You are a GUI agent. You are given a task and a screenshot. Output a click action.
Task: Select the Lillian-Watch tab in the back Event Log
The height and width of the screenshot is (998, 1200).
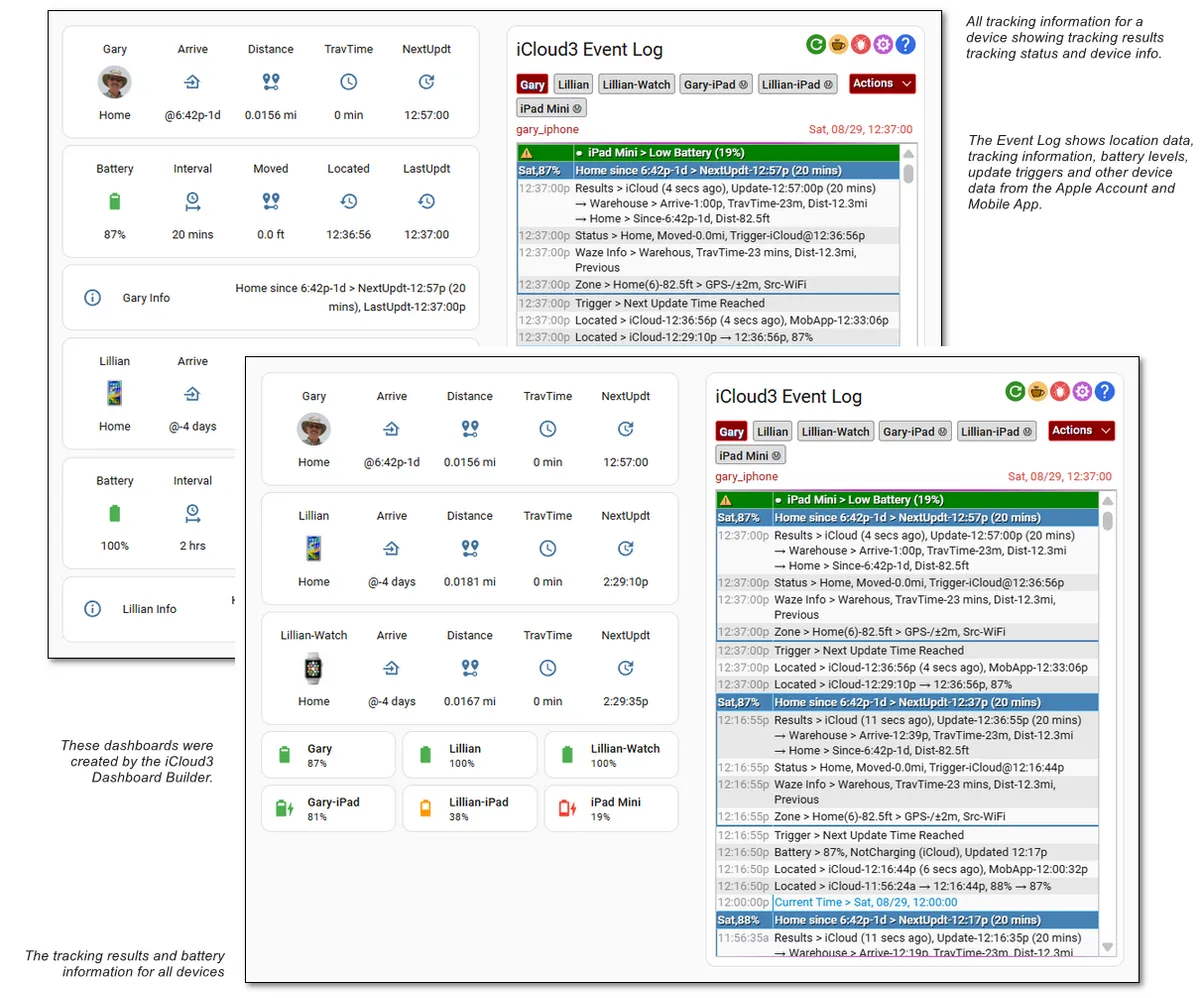coord(636,84)
